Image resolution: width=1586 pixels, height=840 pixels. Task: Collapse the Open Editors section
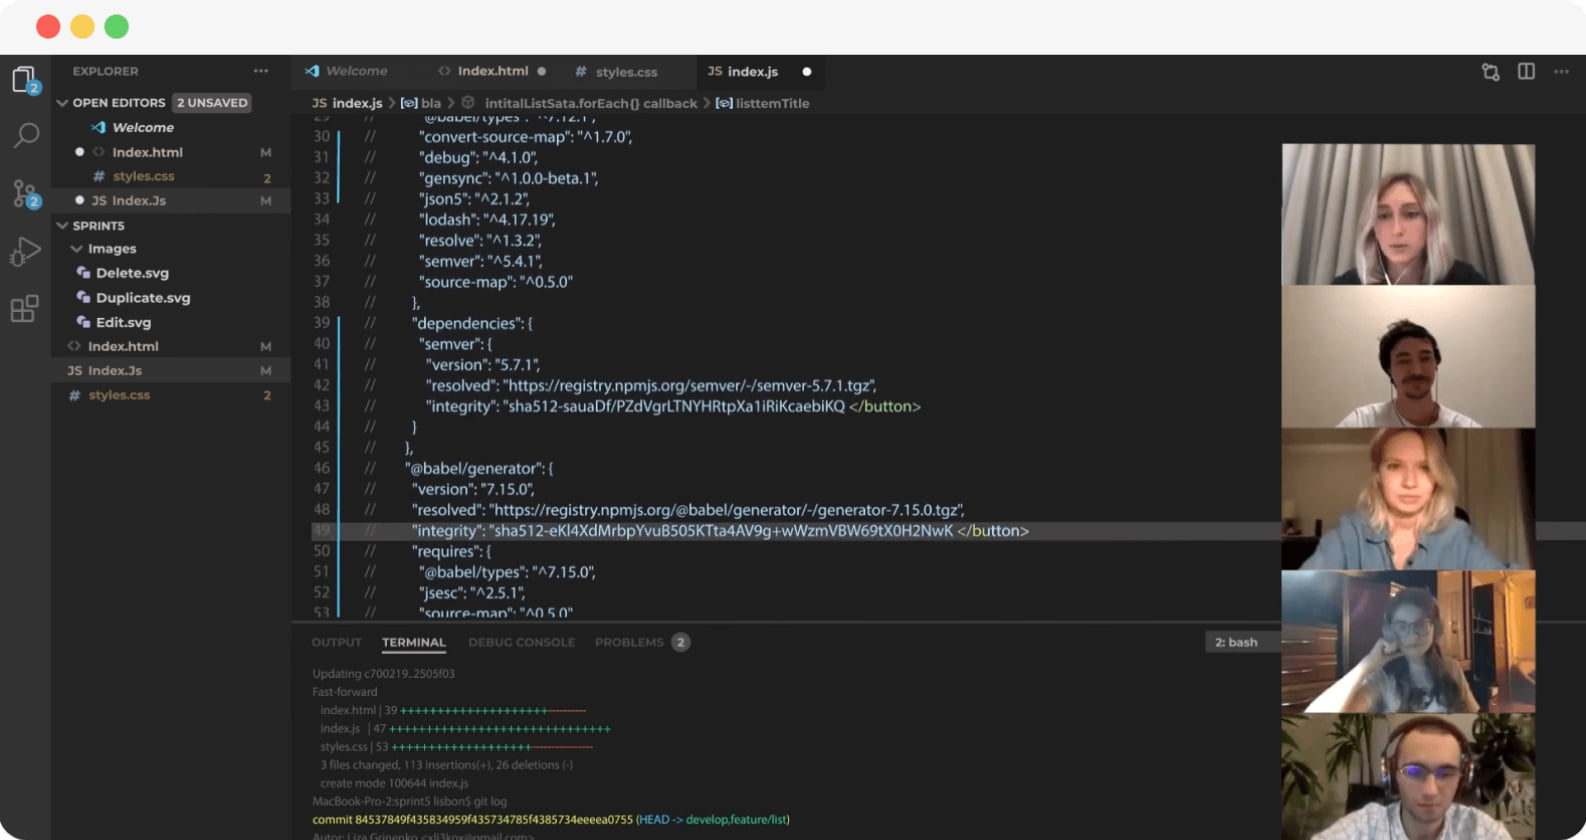(x=63, y=103)
